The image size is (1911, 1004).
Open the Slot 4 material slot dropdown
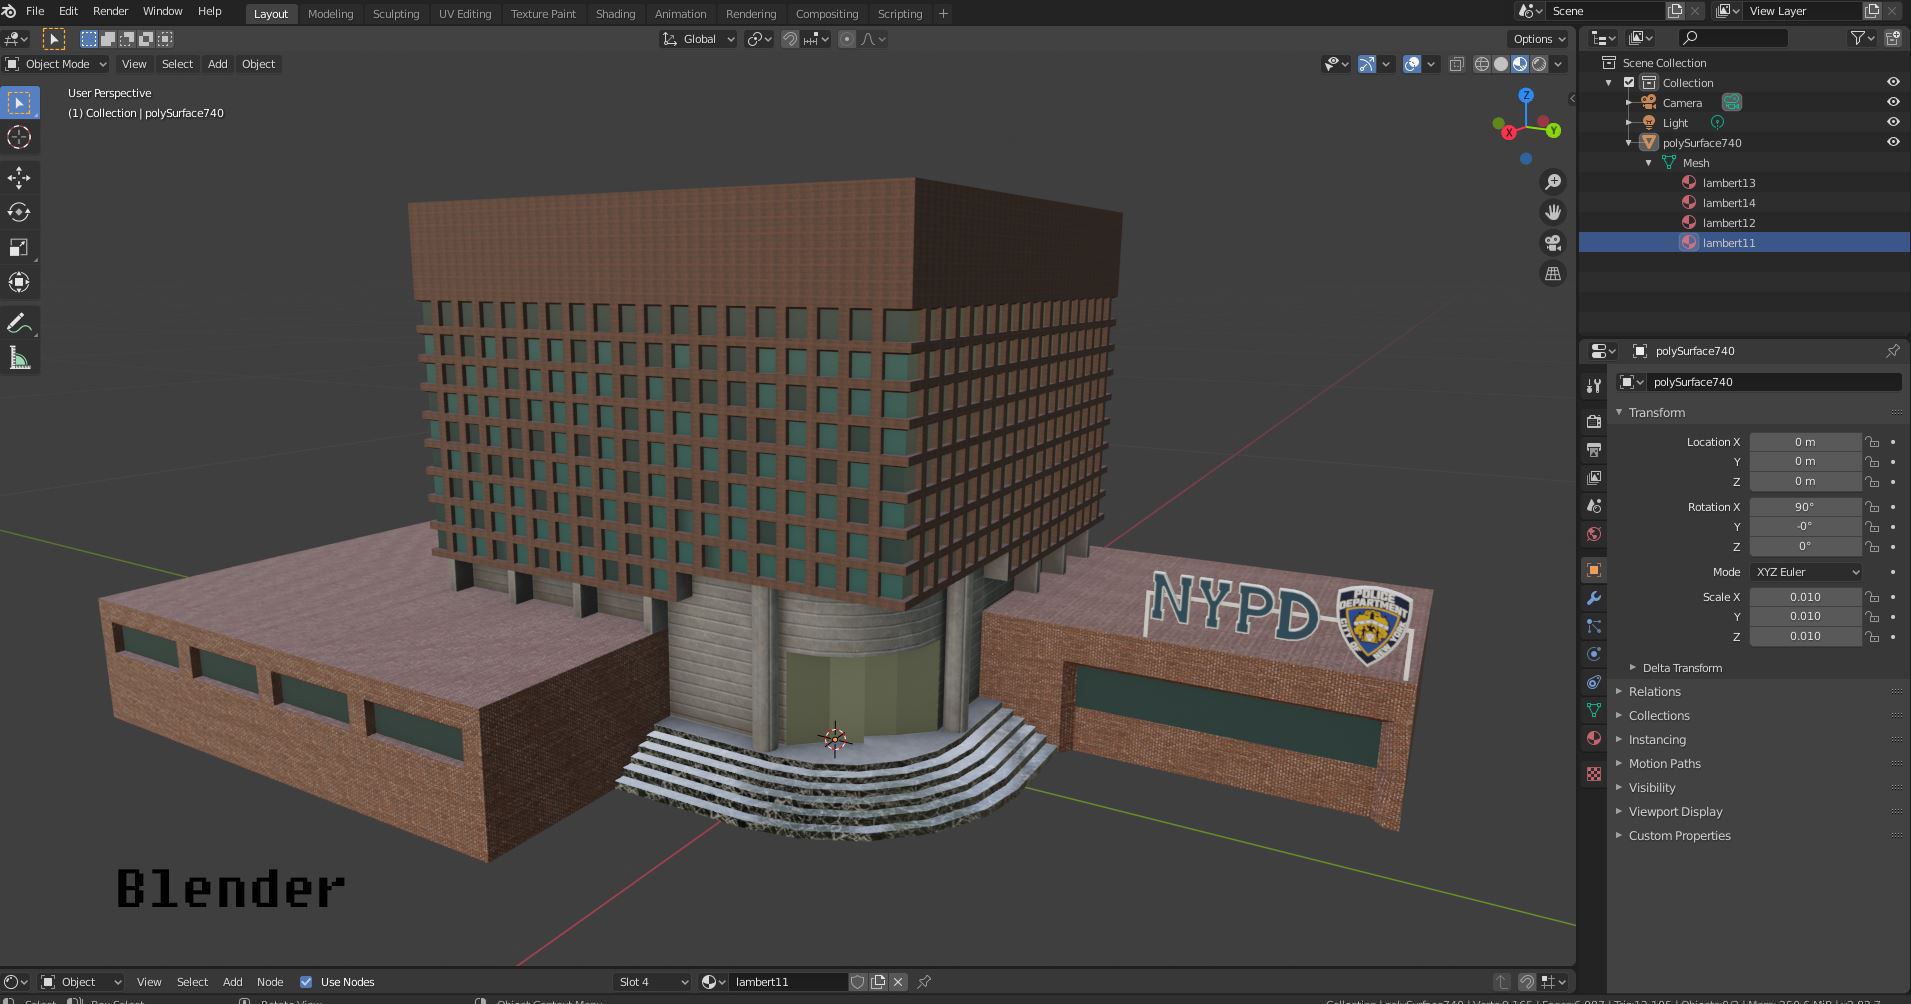(654, 982)
